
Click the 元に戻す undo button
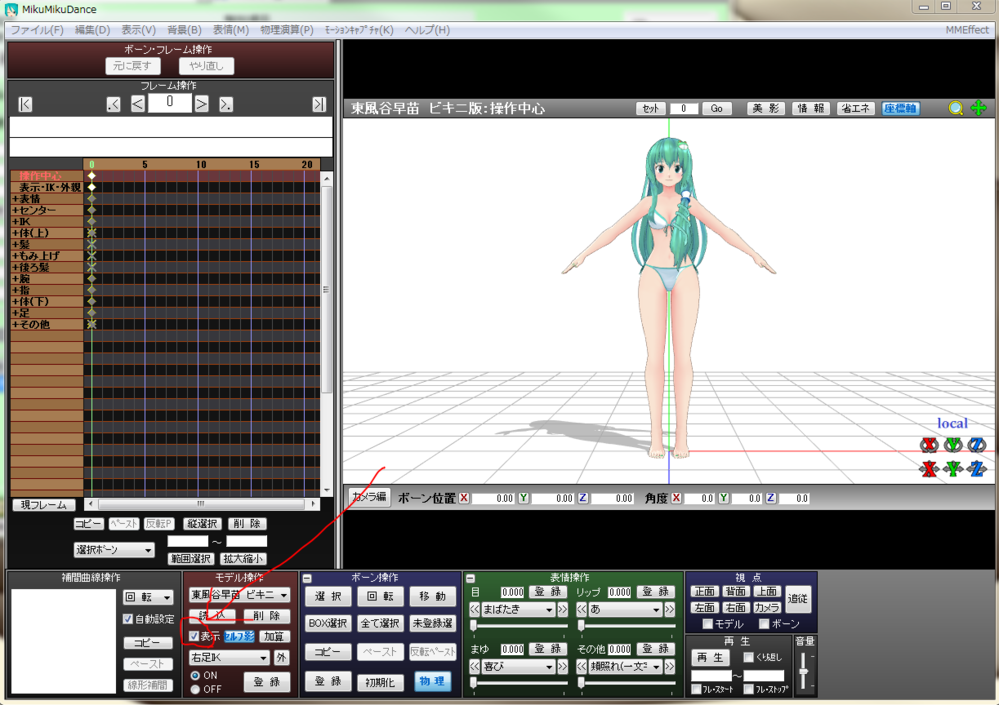point(133,66)
